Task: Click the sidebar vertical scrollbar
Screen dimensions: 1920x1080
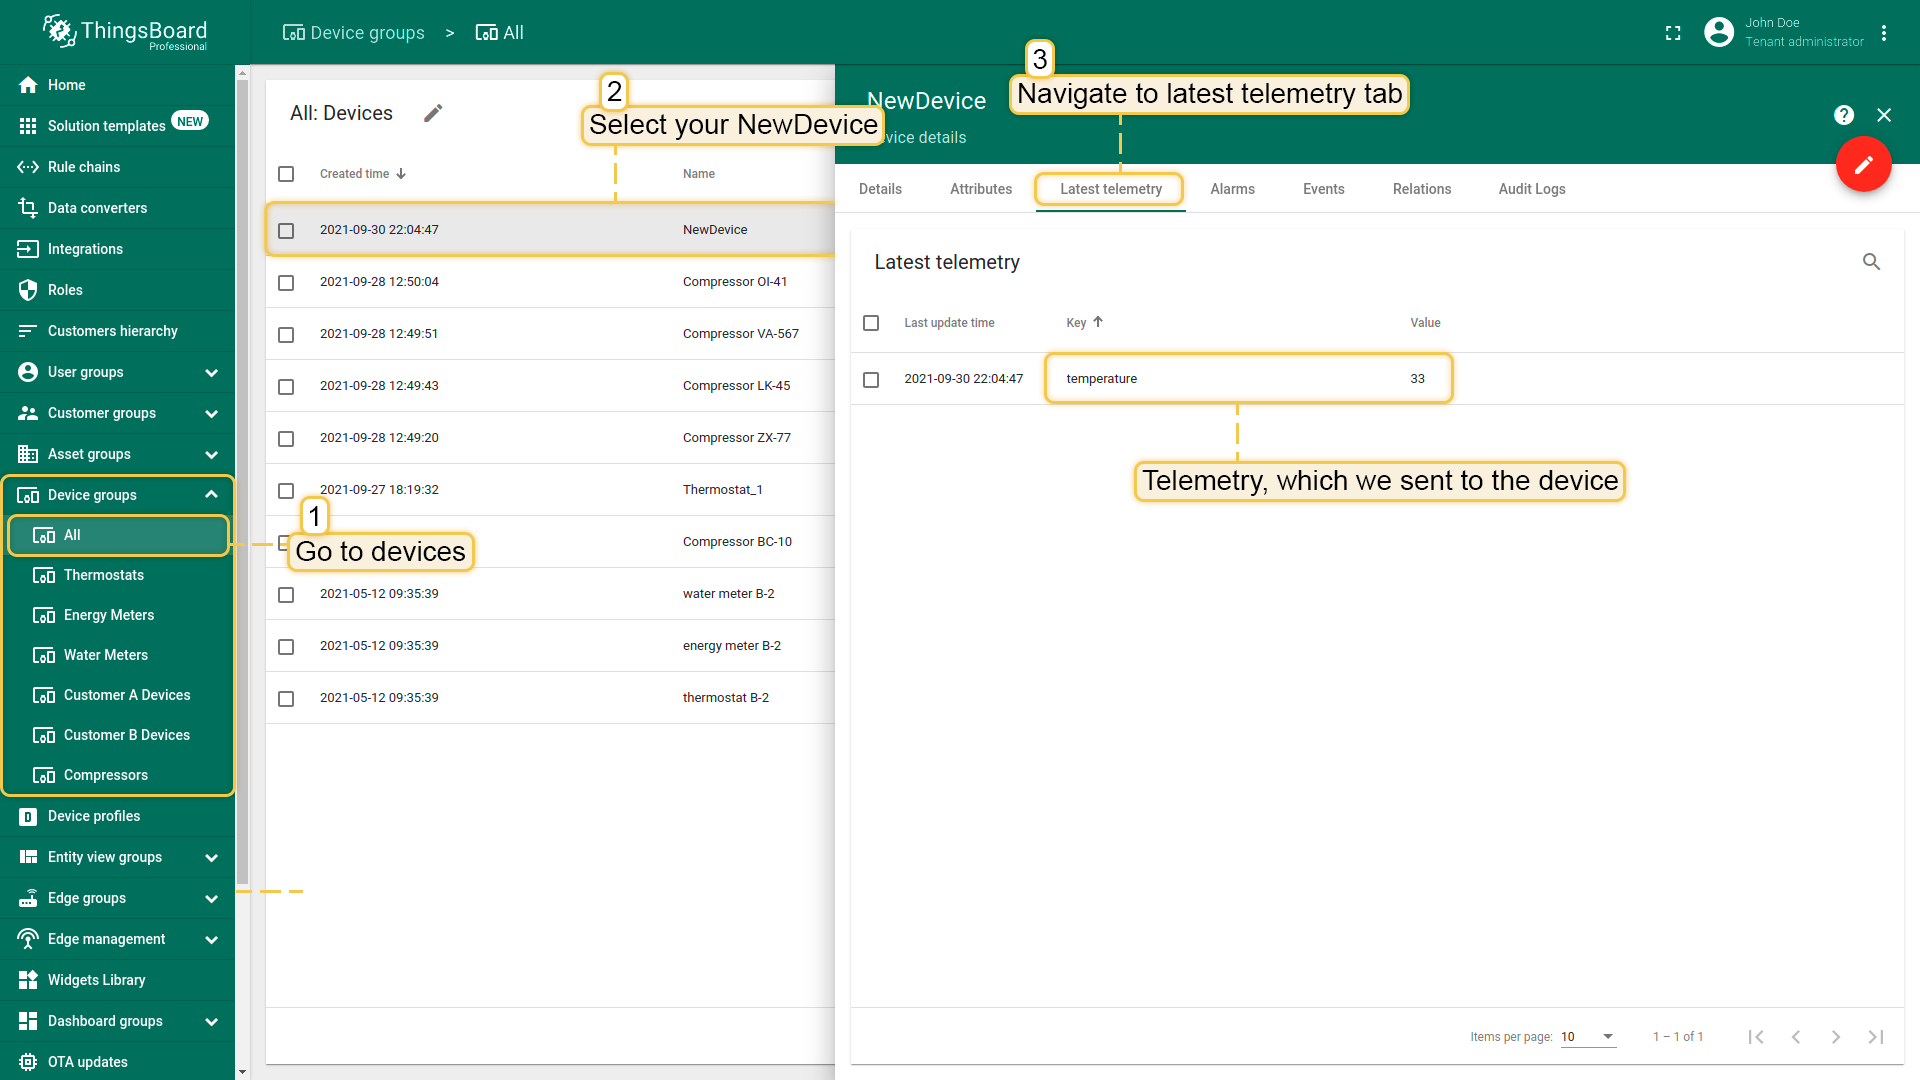Action: 242,480
